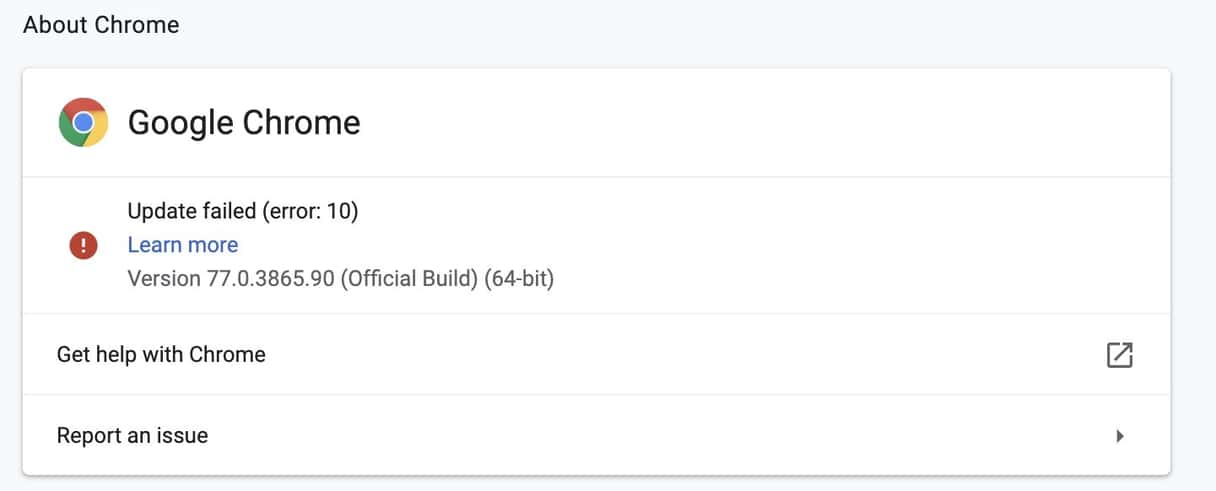Screen dimensions: 1216x491
Task: Click the red update error icon
Action: 83,245
